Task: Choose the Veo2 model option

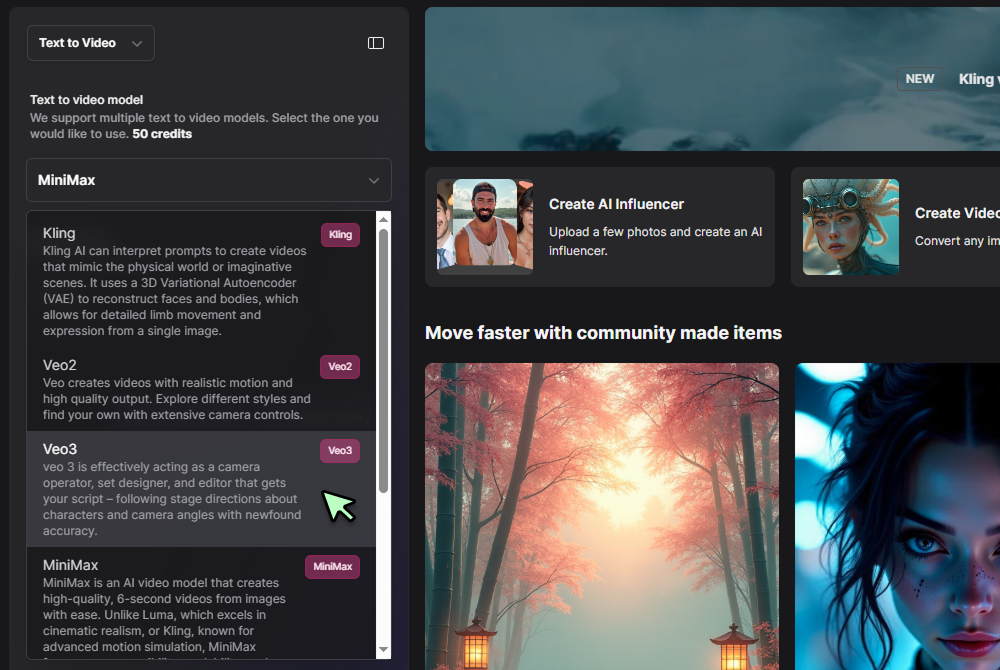Action: [x=201, y=389]
